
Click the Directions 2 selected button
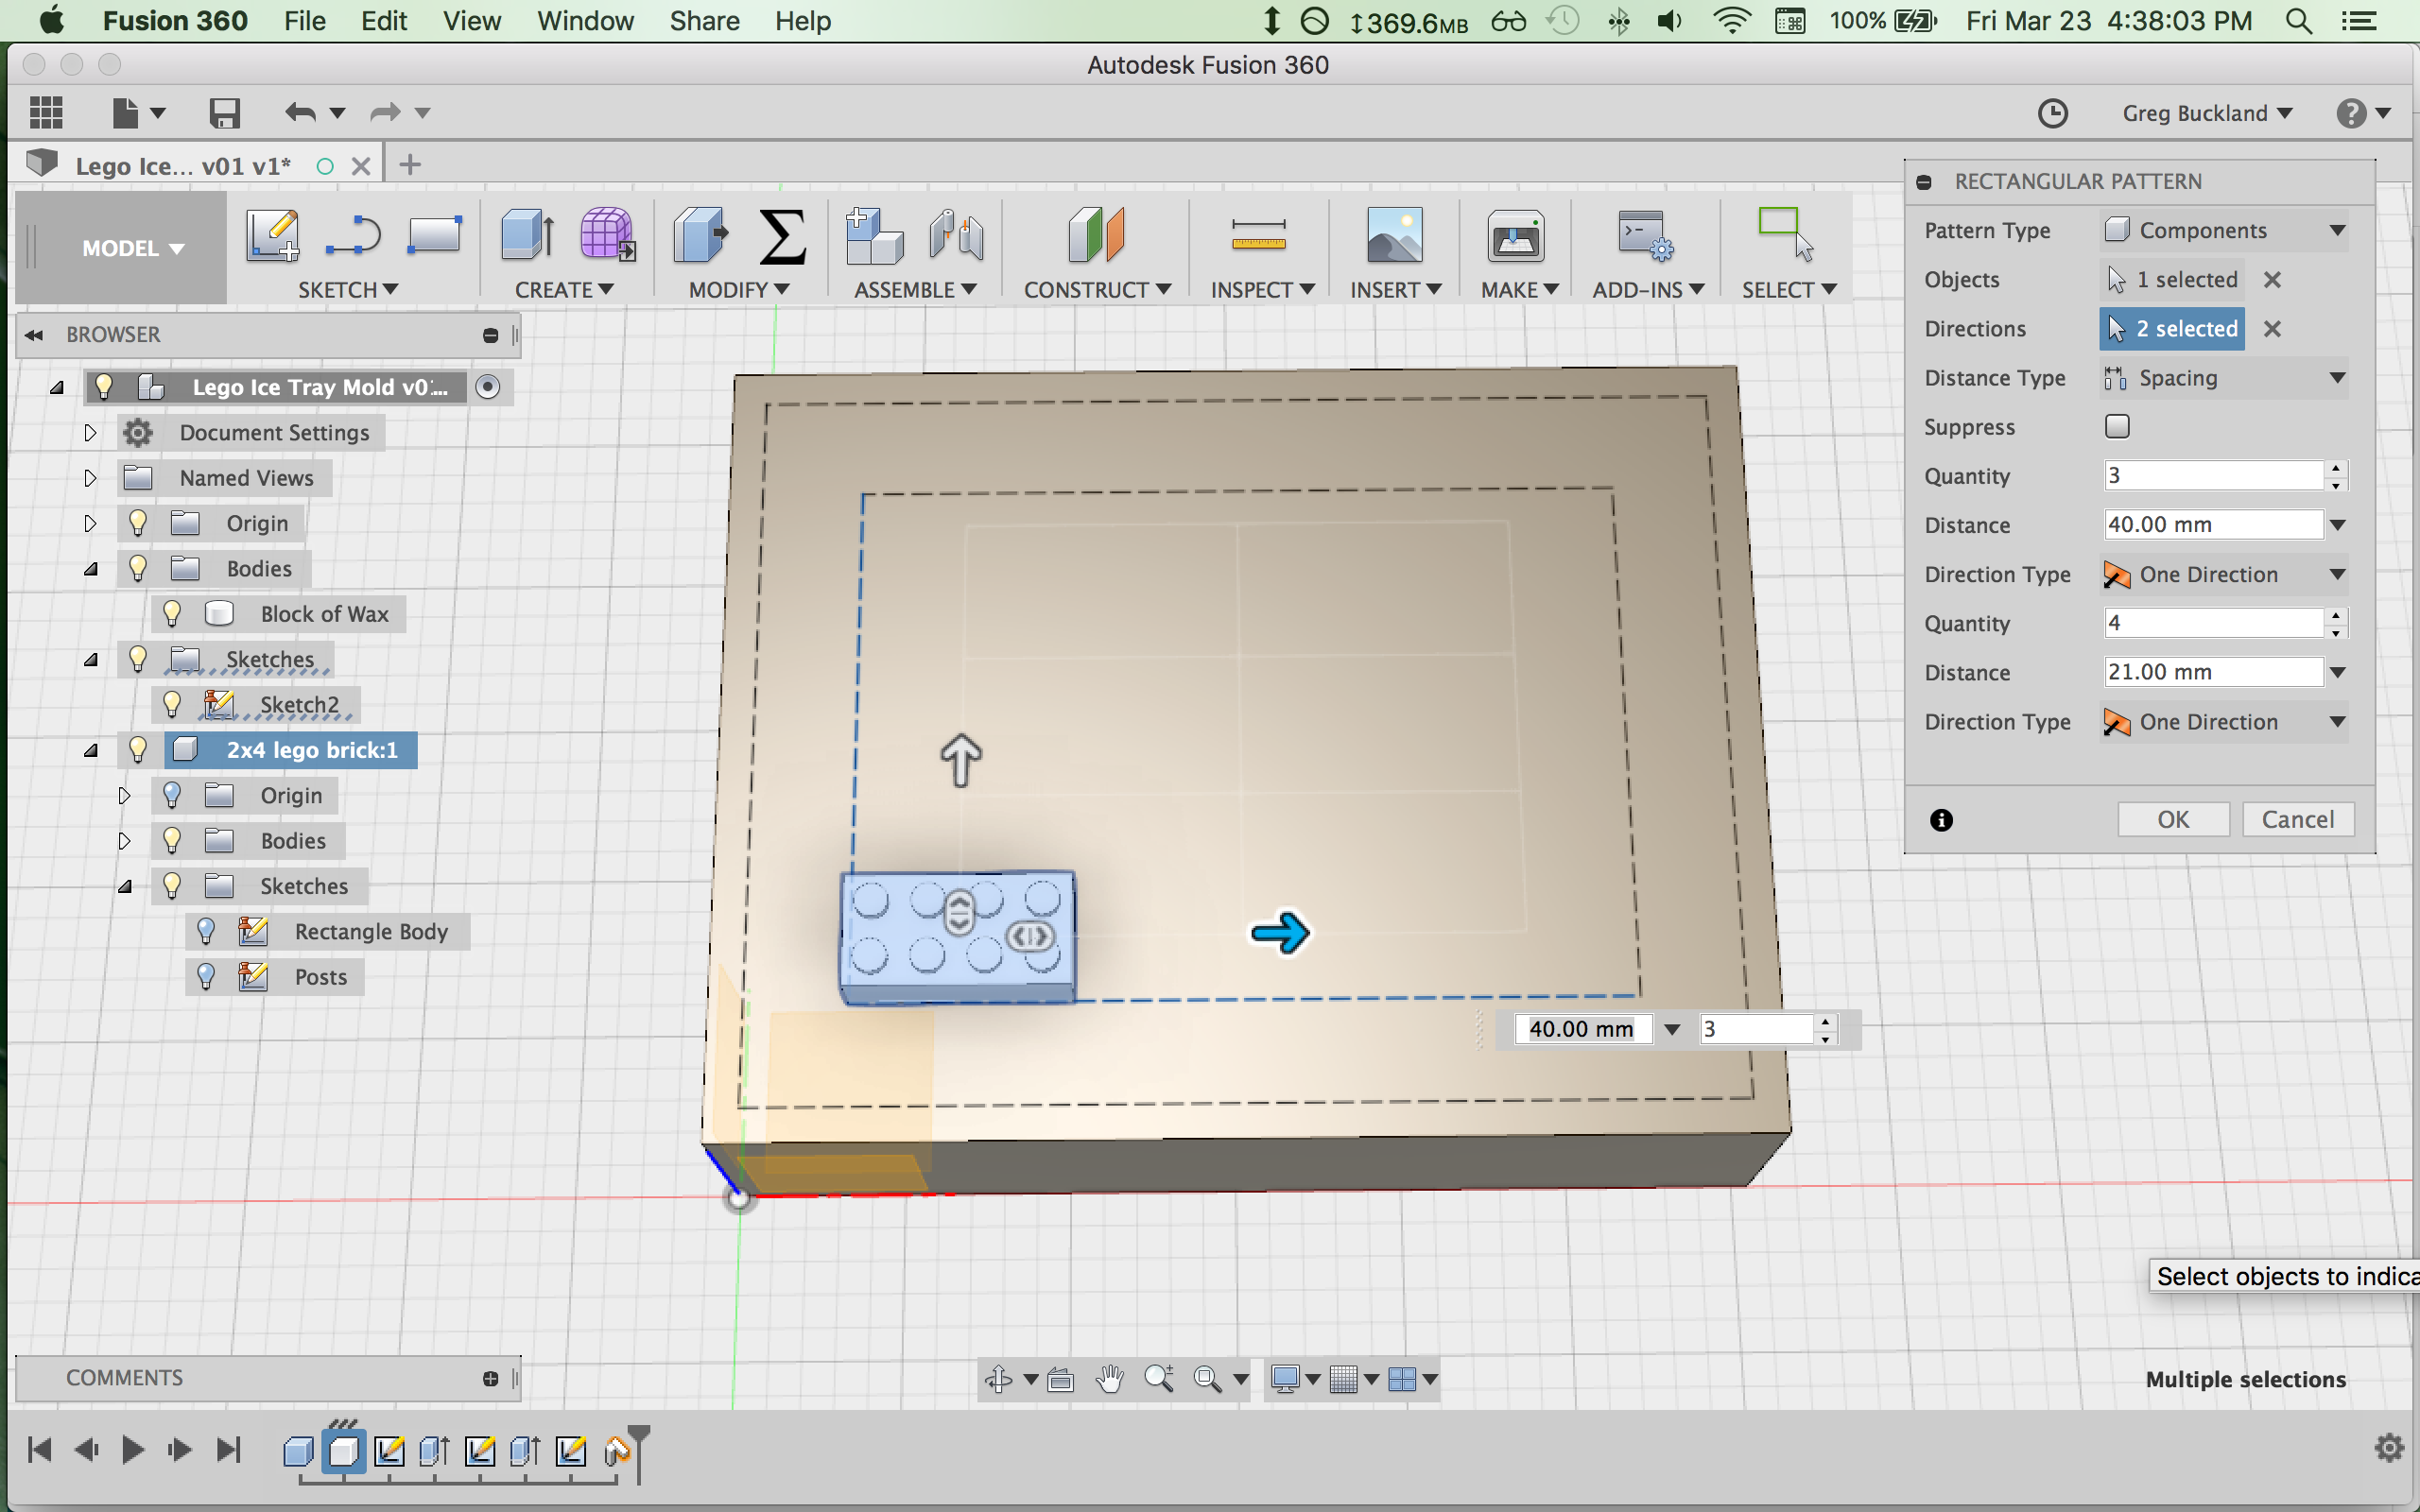(2171, 329)
